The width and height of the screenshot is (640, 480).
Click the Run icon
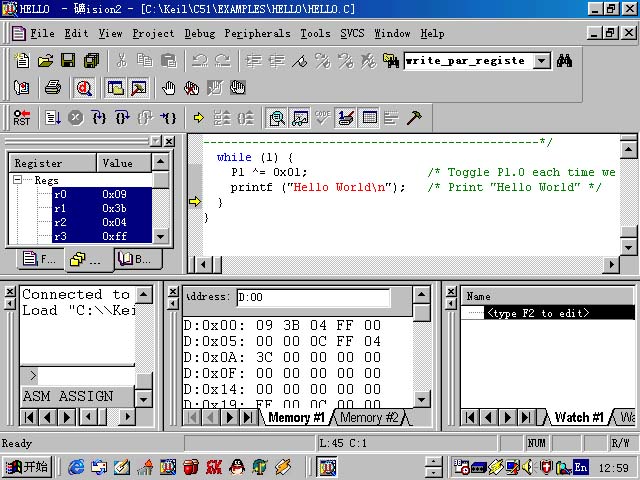coord(53,118)
